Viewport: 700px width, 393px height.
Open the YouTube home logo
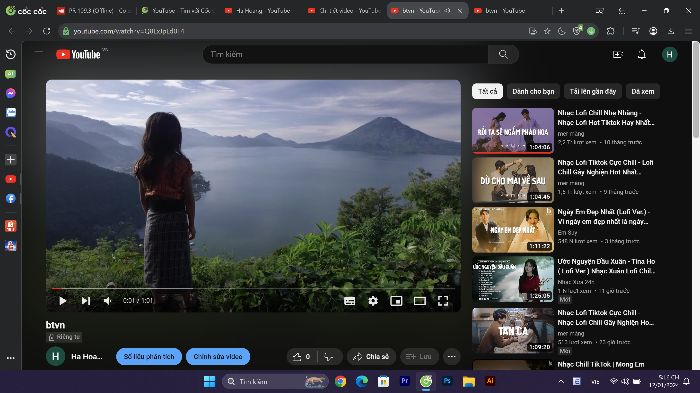click(x=78, y=54)
